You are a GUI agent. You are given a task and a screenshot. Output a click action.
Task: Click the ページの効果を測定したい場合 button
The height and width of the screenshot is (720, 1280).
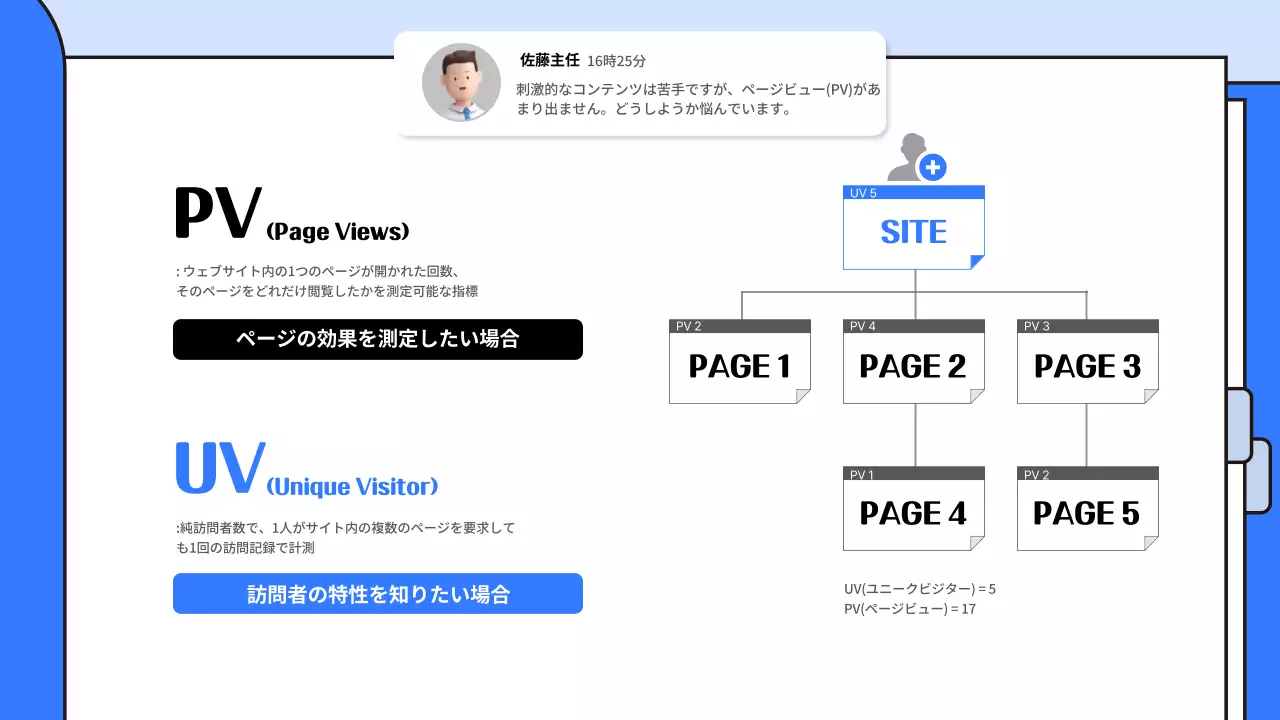[x=377, y=339]
